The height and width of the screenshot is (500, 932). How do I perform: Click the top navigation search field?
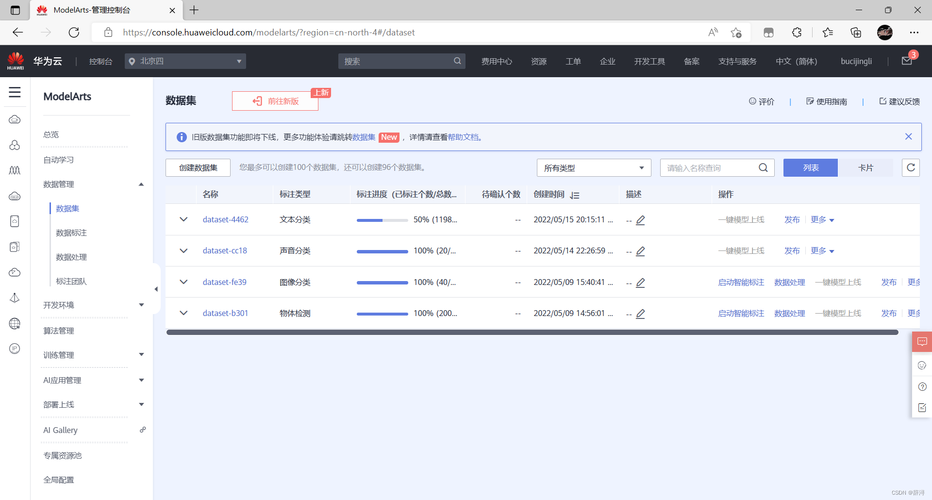401,61
